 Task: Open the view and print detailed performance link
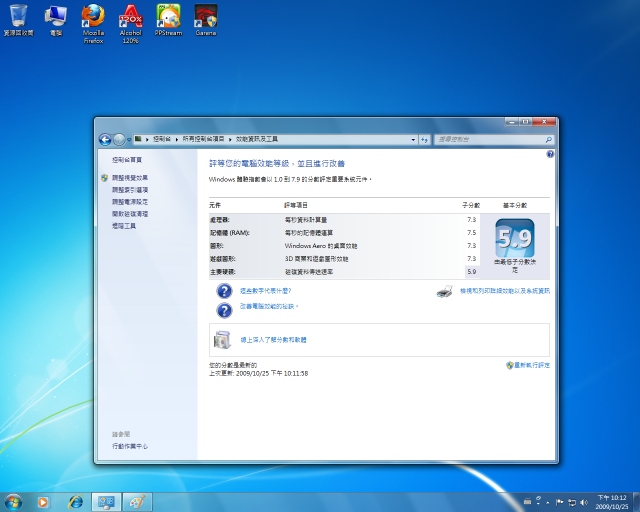coord(505,291)
